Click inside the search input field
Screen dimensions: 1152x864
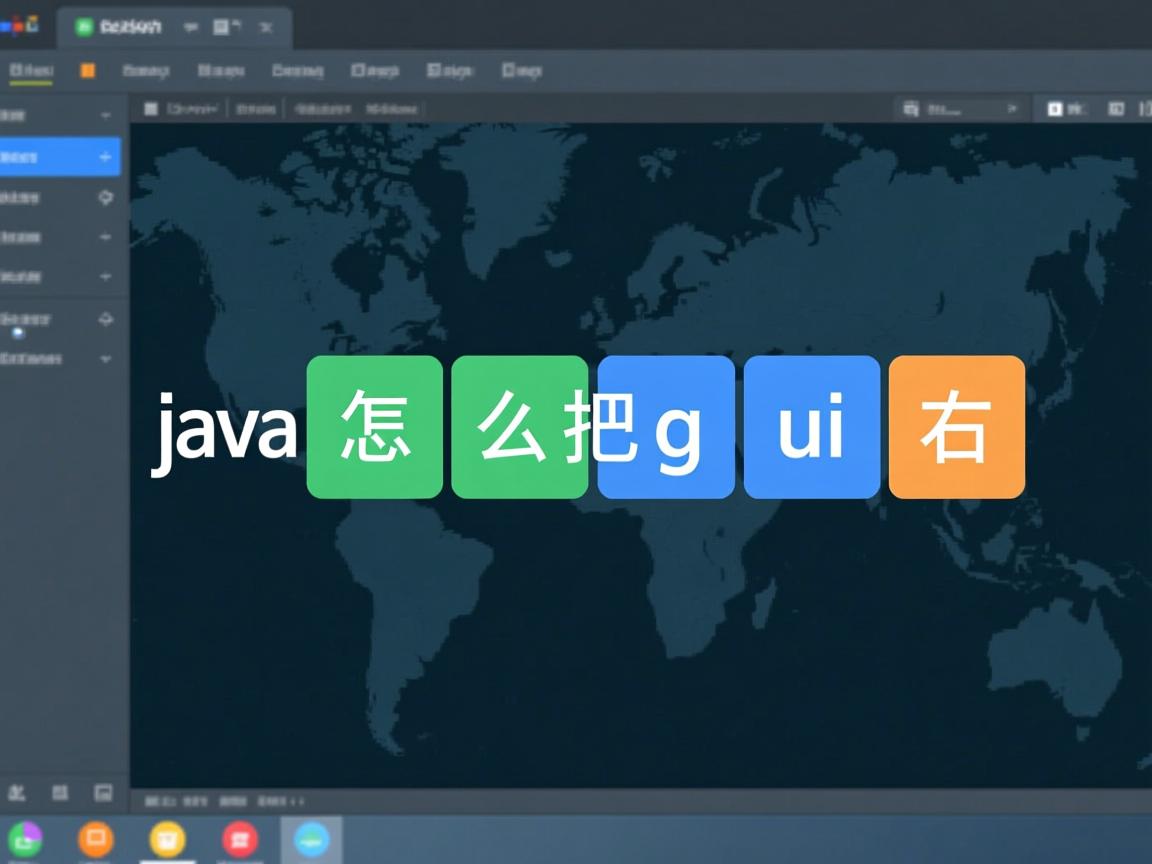[960, 109]
